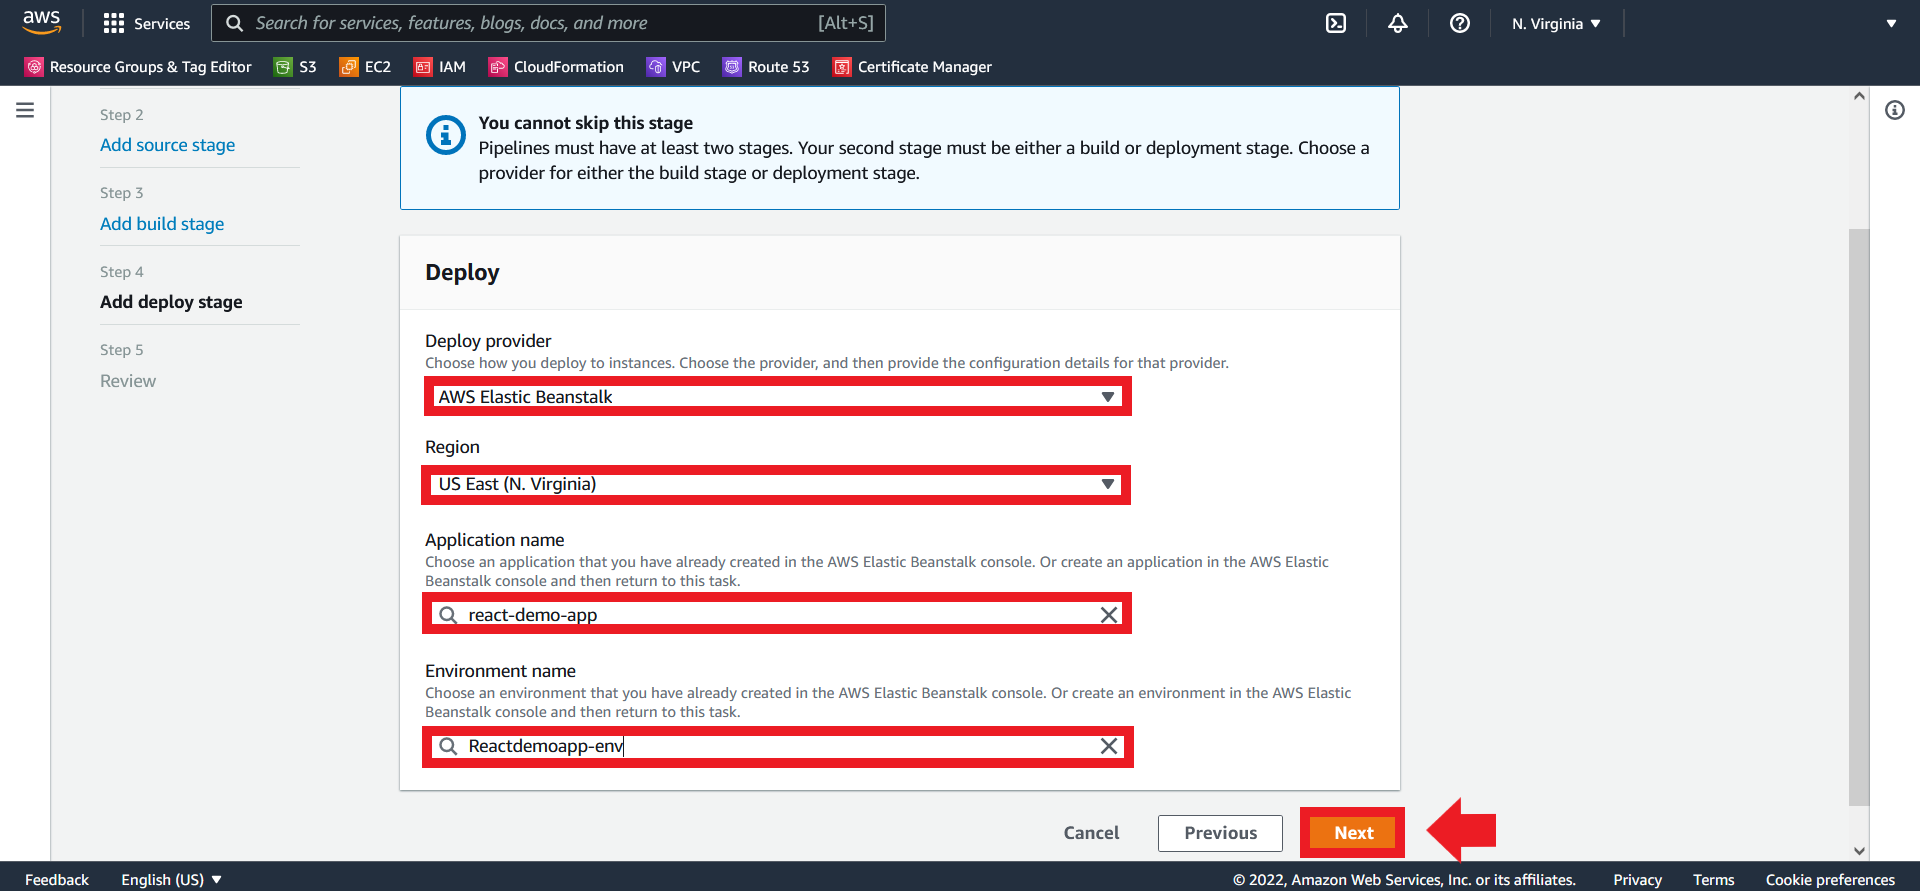The width and height of the screenshot is (1920, 891).
Task: Open the Privacy link in footer
Action: click(x=1637, y=879)
